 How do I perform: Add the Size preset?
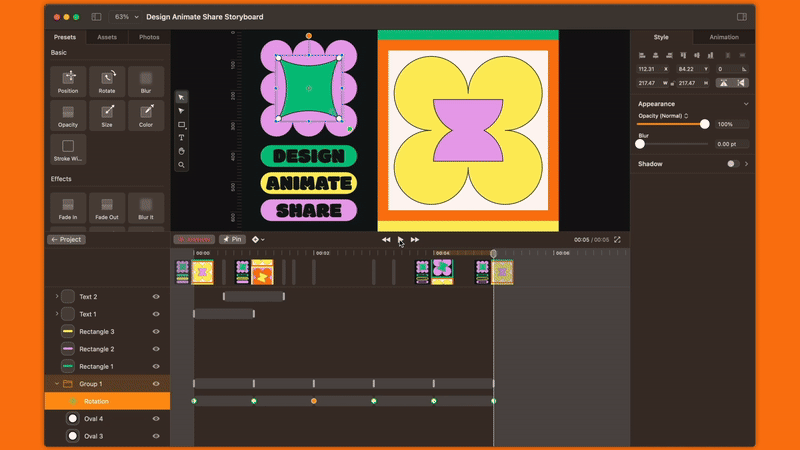pos(107,115)
